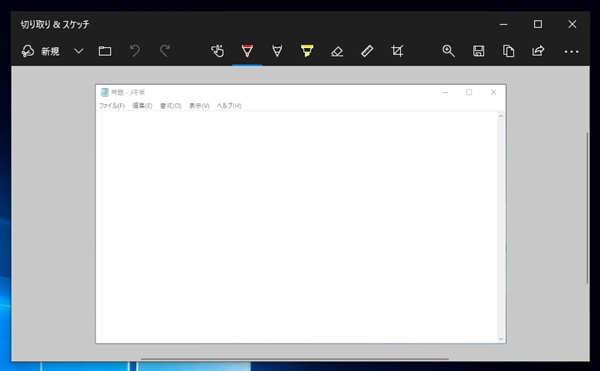Image resolution: width=600 pixels, height=371 pixels.
Task: Click the vertical scrollbar of Snip & Sketch
Action: point(587,208)
